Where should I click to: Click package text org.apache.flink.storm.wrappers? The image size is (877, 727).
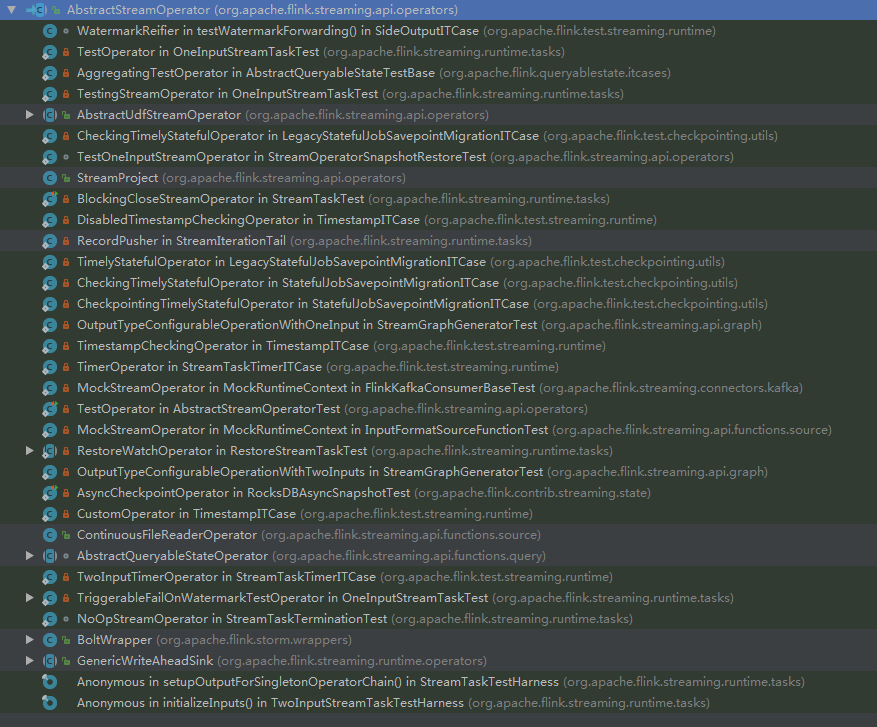(x=254, y=640)
